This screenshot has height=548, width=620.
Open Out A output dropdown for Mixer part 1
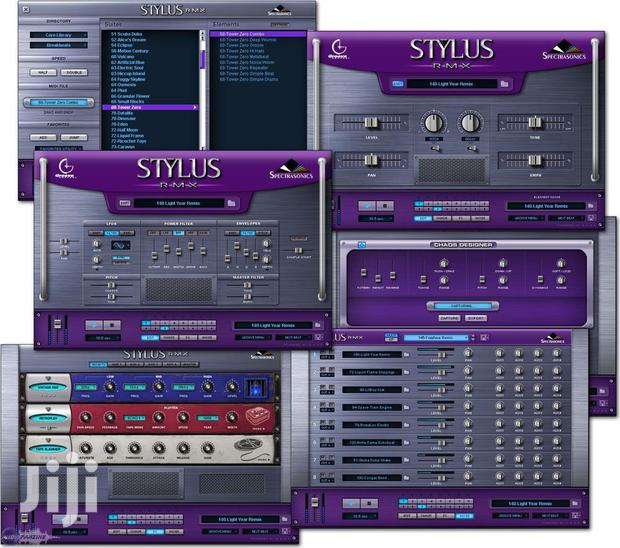tap(327, 357)
